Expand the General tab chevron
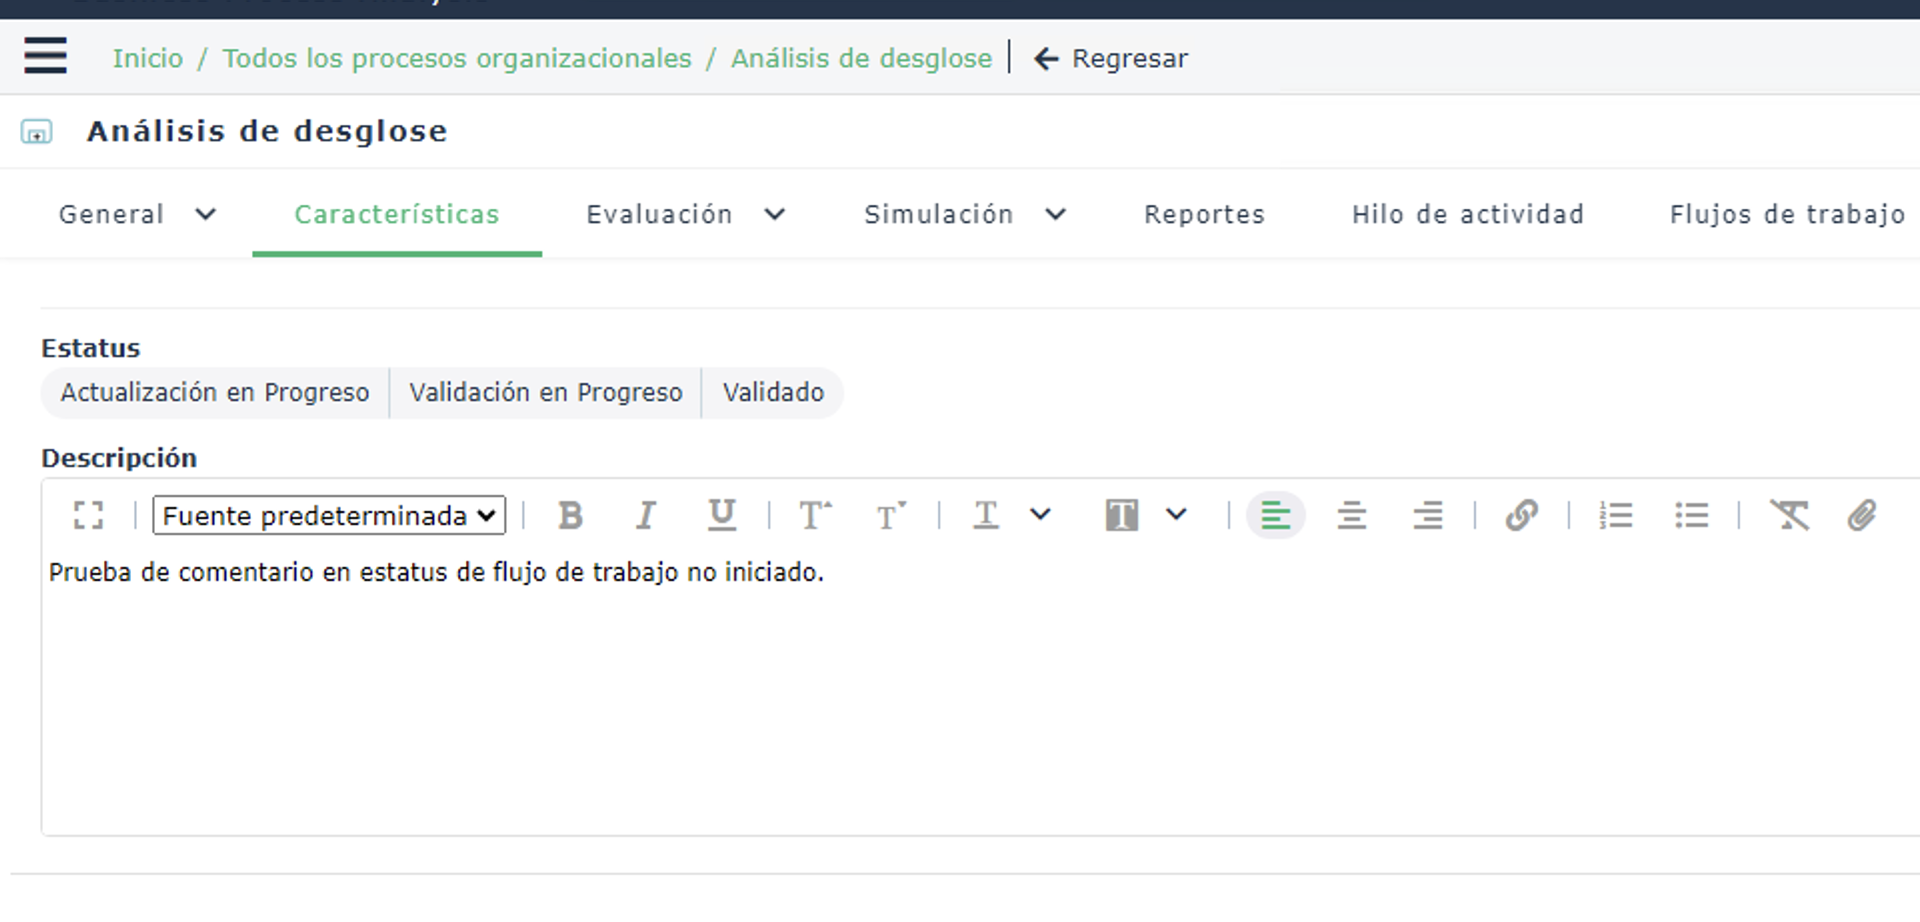This screenshot has height=922, width=1920. pyautogui.click(x=206, y=214)
